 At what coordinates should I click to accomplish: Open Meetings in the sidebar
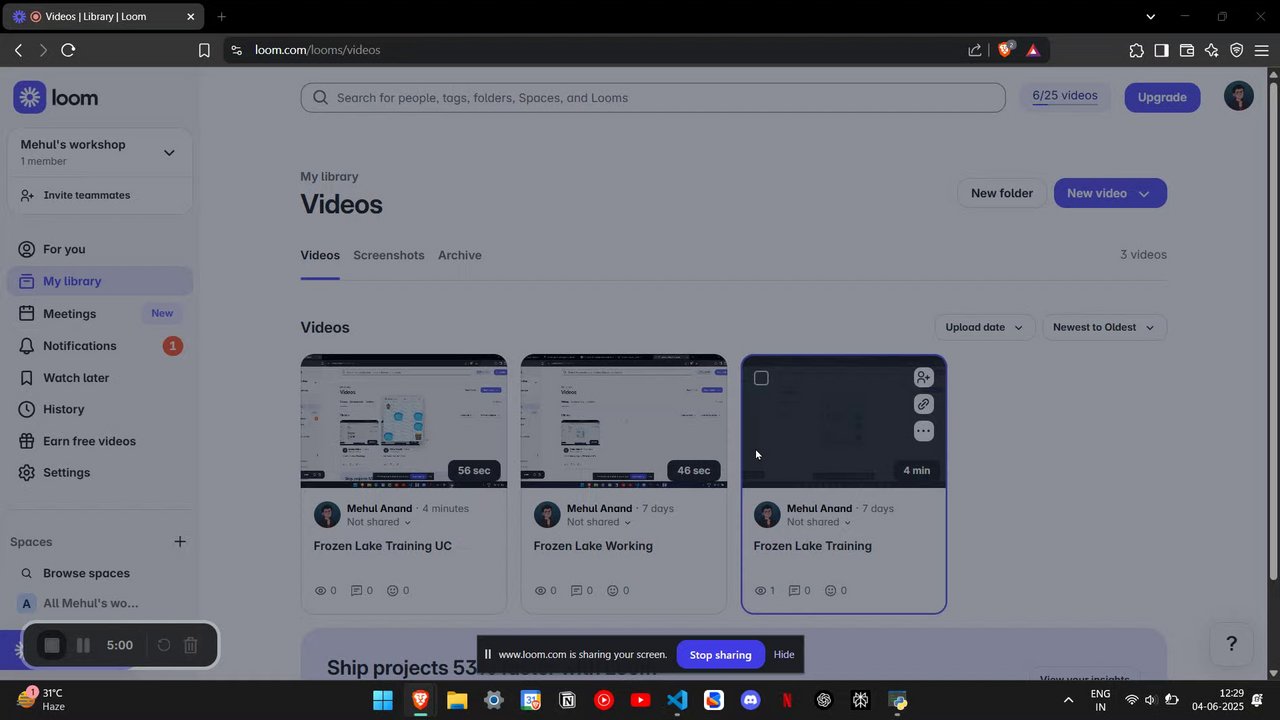(x=100, y=313)
